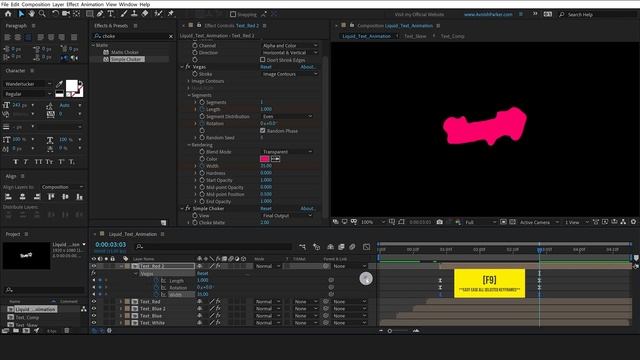Reset the Simple Choker effect
The width and height of the screenshot is (640, 360).
tap(266, 209)
